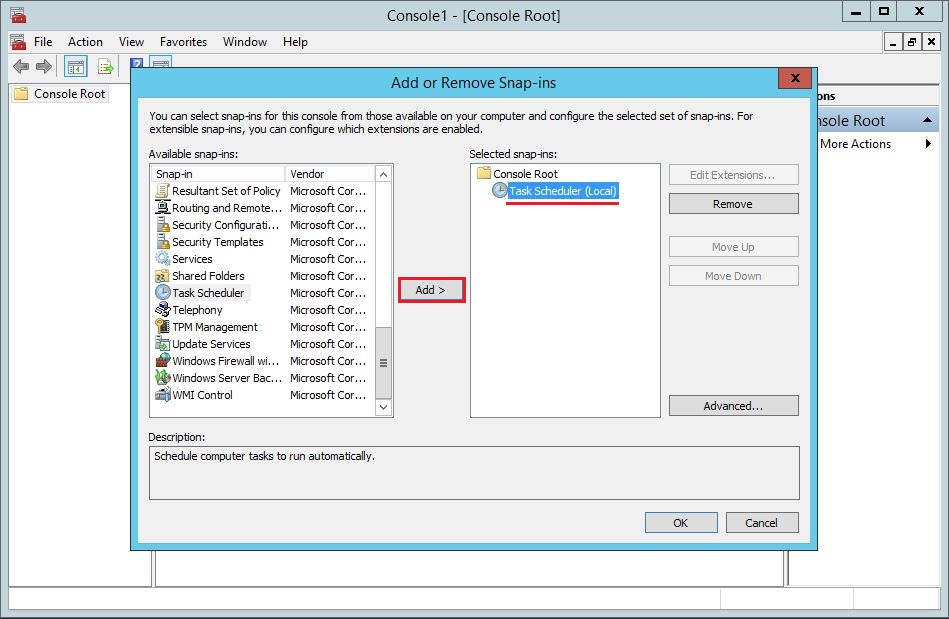949x619 pixels.
Task: Click the Export List toolbar icon
Action: click(x=106, y=67)
